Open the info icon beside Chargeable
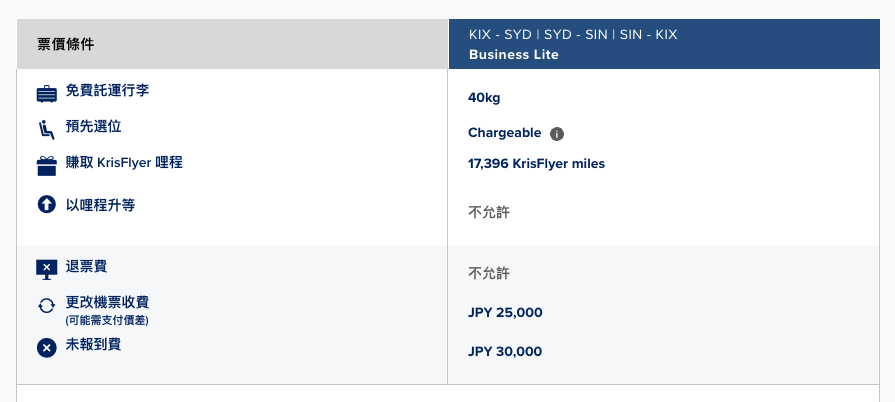 (x=557, y=134)
